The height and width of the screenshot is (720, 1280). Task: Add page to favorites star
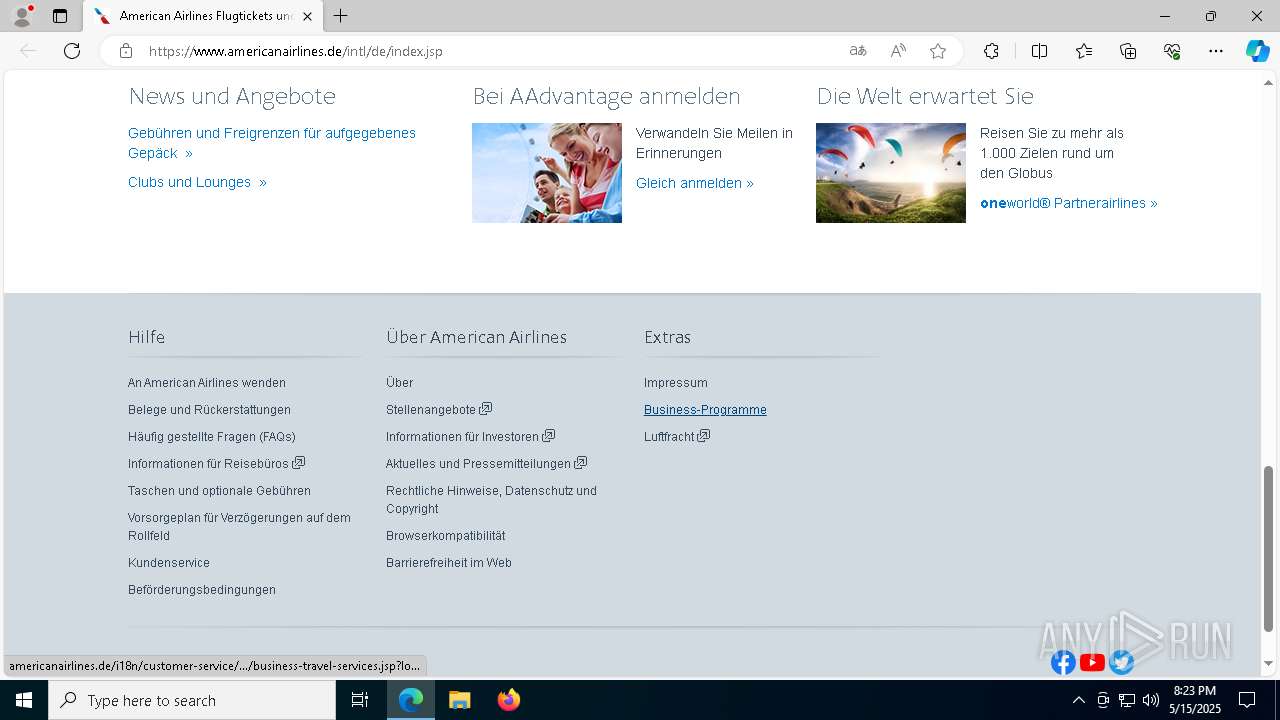click(938, 51)
